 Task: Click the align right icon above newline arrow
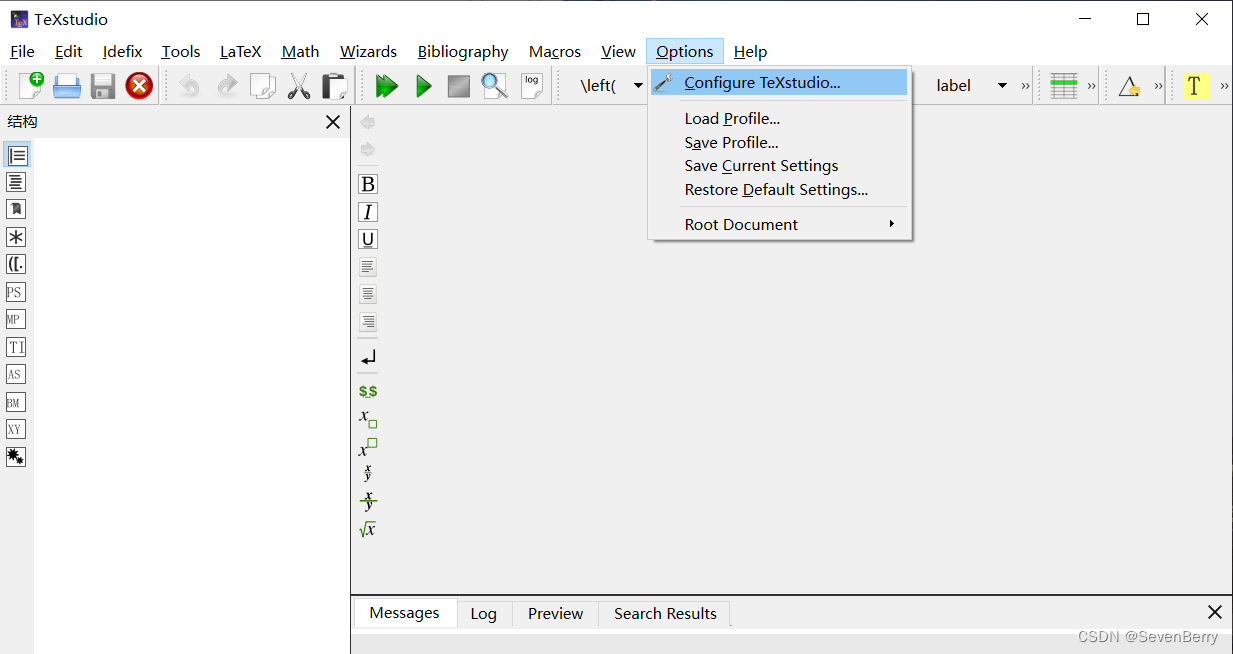pos(368,322)
